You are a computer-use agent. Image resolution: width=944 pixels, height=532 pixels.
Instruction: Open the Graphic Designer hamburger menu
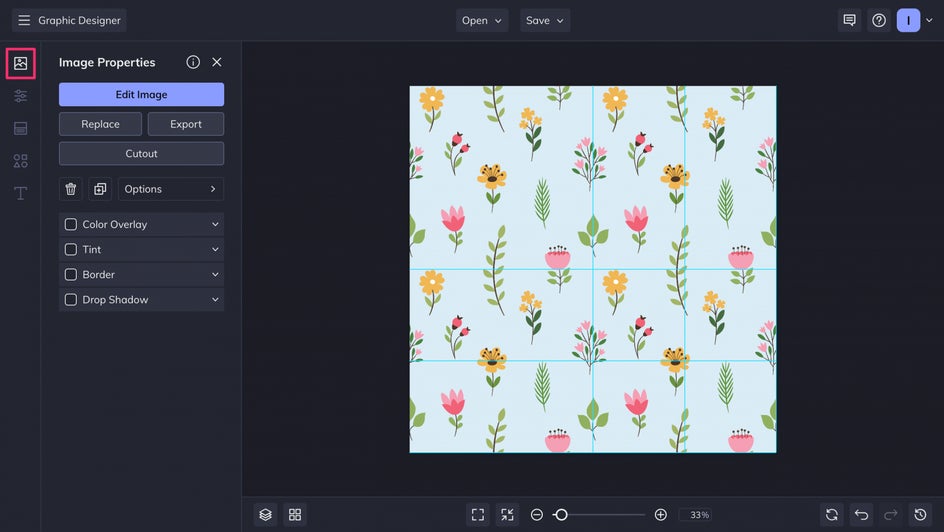coord(24,20)
